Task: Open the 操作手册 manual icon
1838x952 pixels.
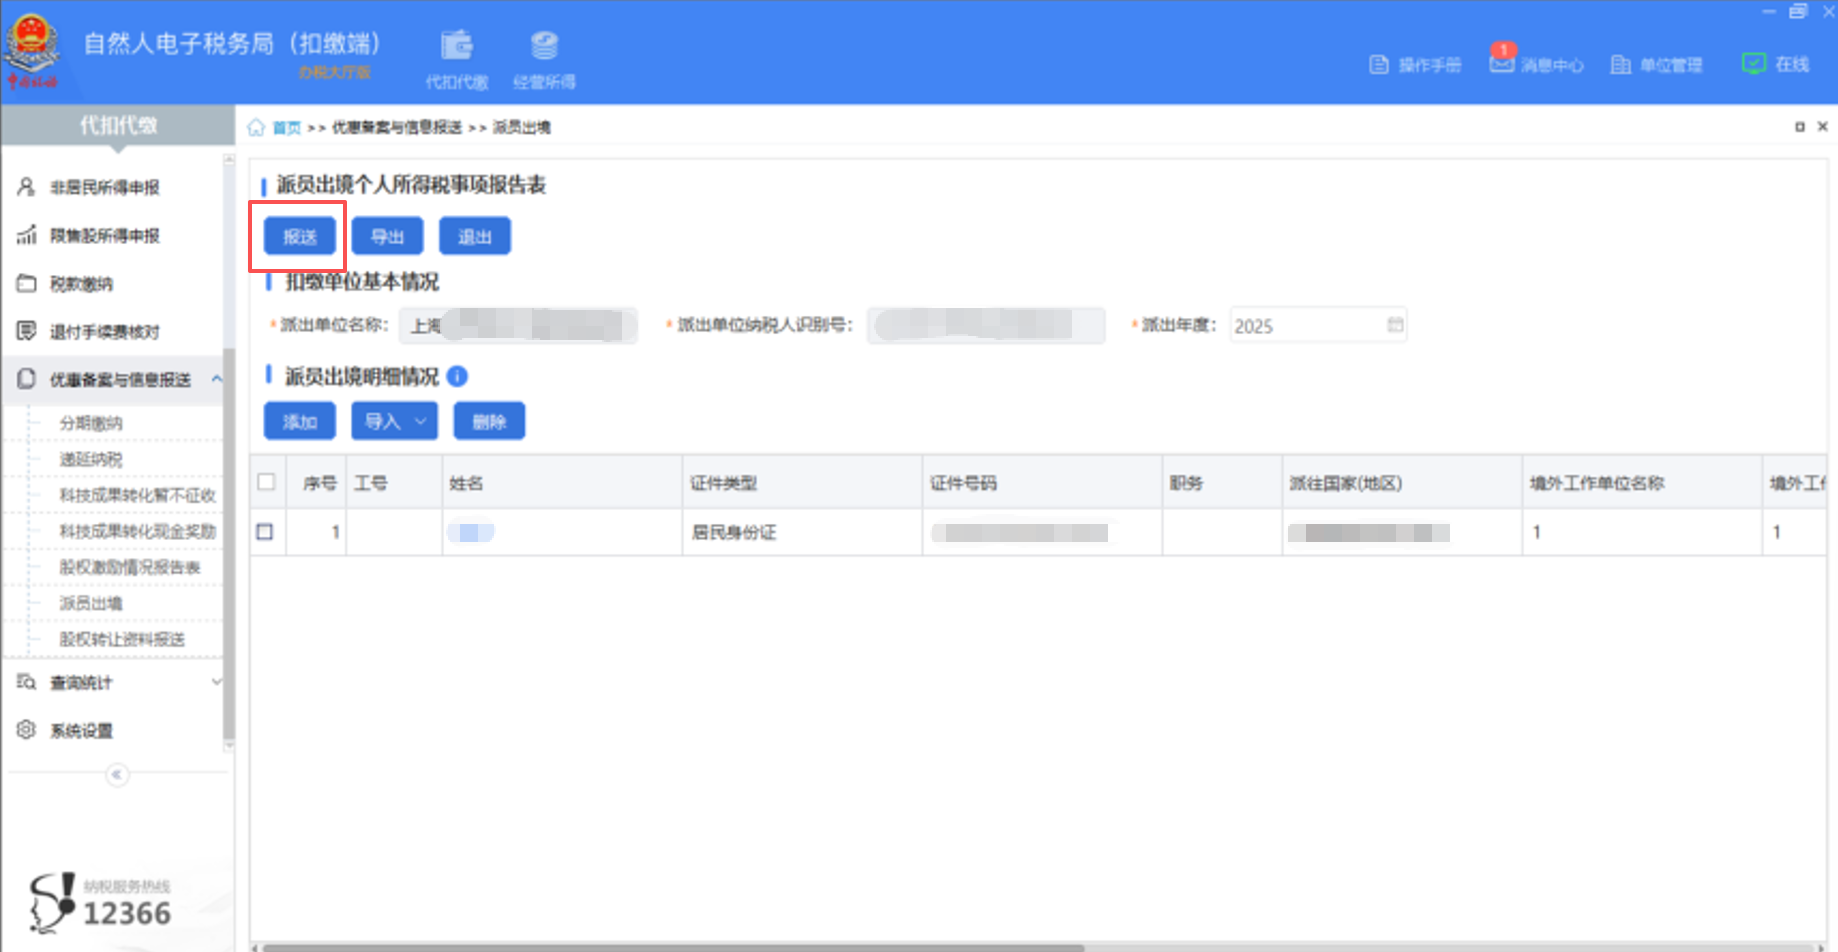Action: coord(1380,63)
